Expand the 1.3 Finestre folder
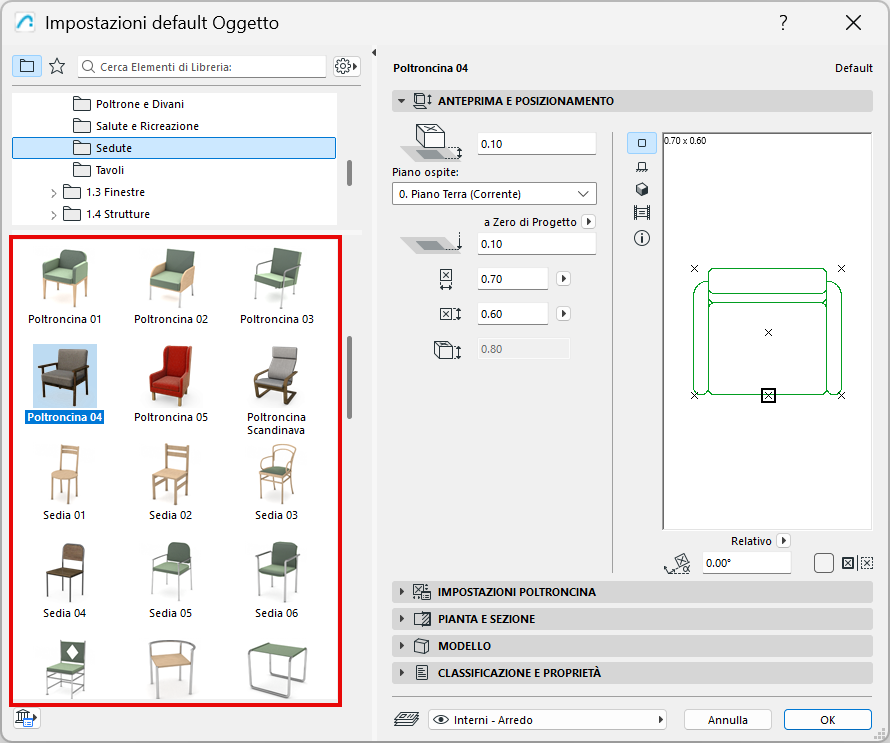Viewport: 890px width, 743px height. click(x=54, y=192)
